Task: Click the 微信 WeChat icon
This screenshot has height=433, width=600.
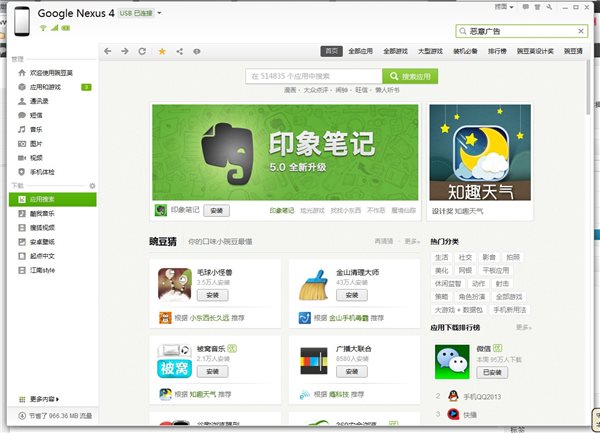Action: (x=452, y=362)
